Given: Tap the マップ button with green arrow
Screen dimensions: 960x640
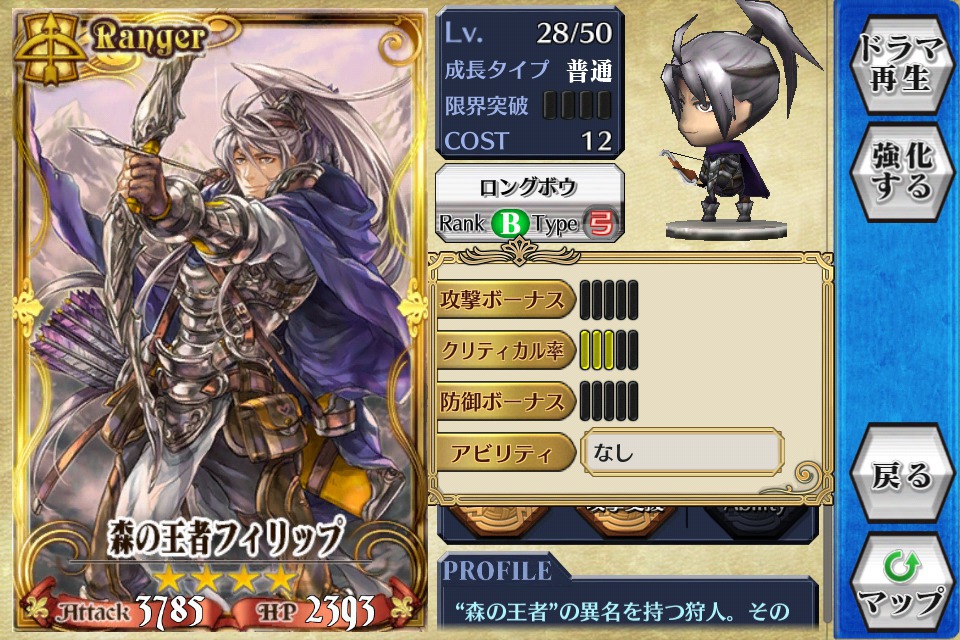Looking at the screenshot, I should (x=901, y=583).
